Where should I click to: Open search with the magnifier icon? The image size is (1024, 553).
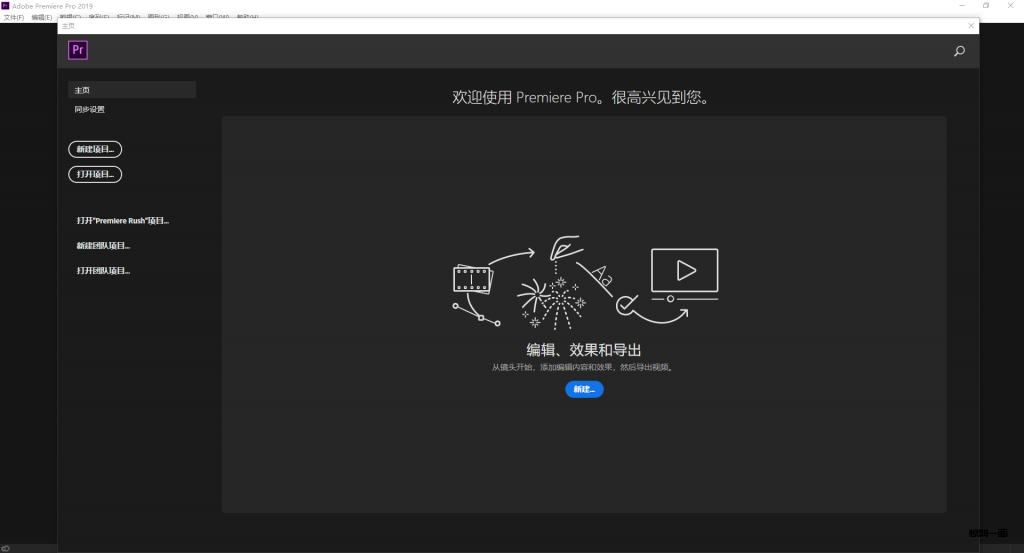click(x=959, y=51)
